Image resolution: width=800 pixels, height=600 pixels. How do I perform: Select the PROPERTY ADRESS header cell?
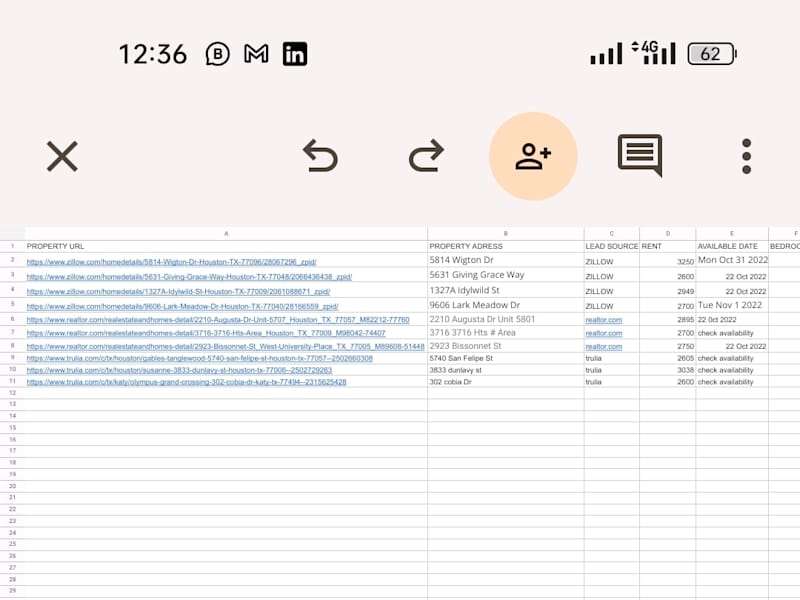506,246
